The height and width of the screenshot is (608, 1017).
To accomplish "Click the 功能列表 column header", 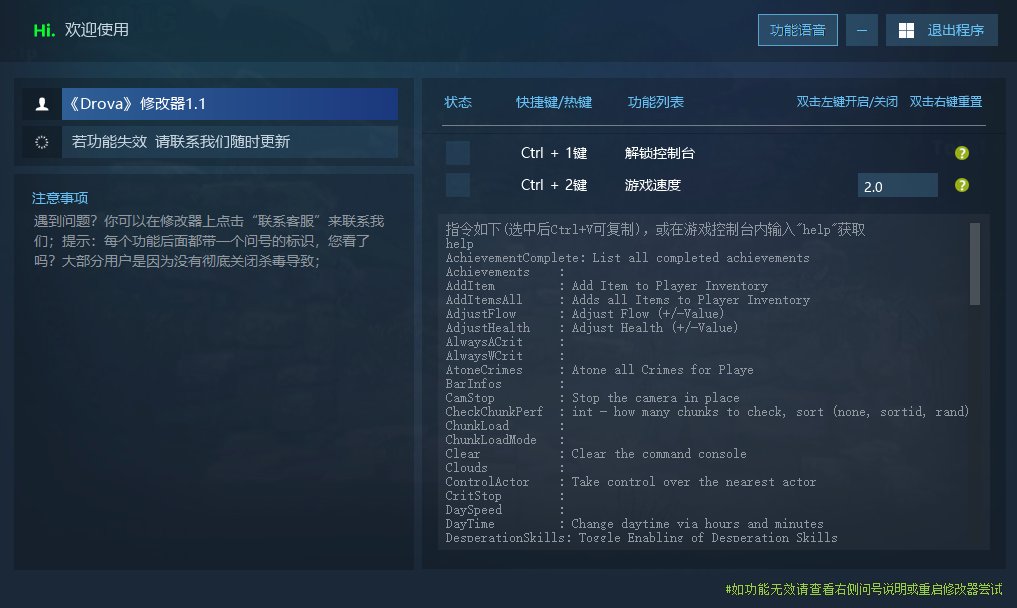I will coord(656,102).
